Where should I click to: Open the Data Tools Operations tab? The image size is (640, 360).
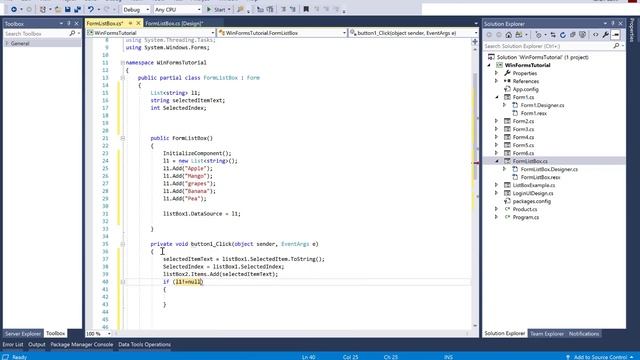[x=144, y=344]
